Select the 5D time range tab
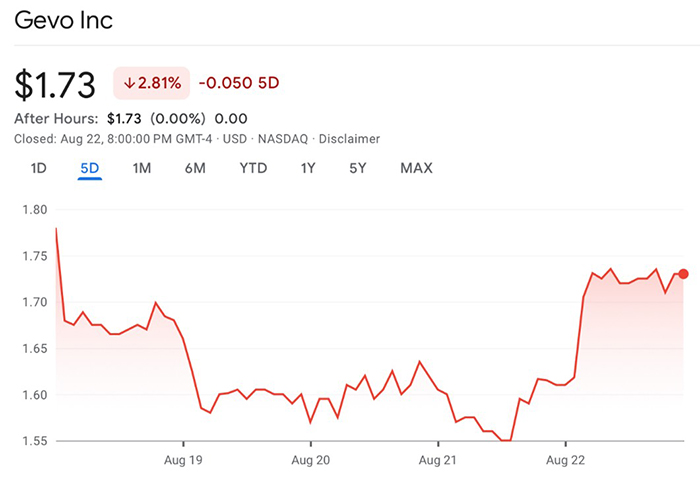Screen dimensions: 700x487 [90, 168]
